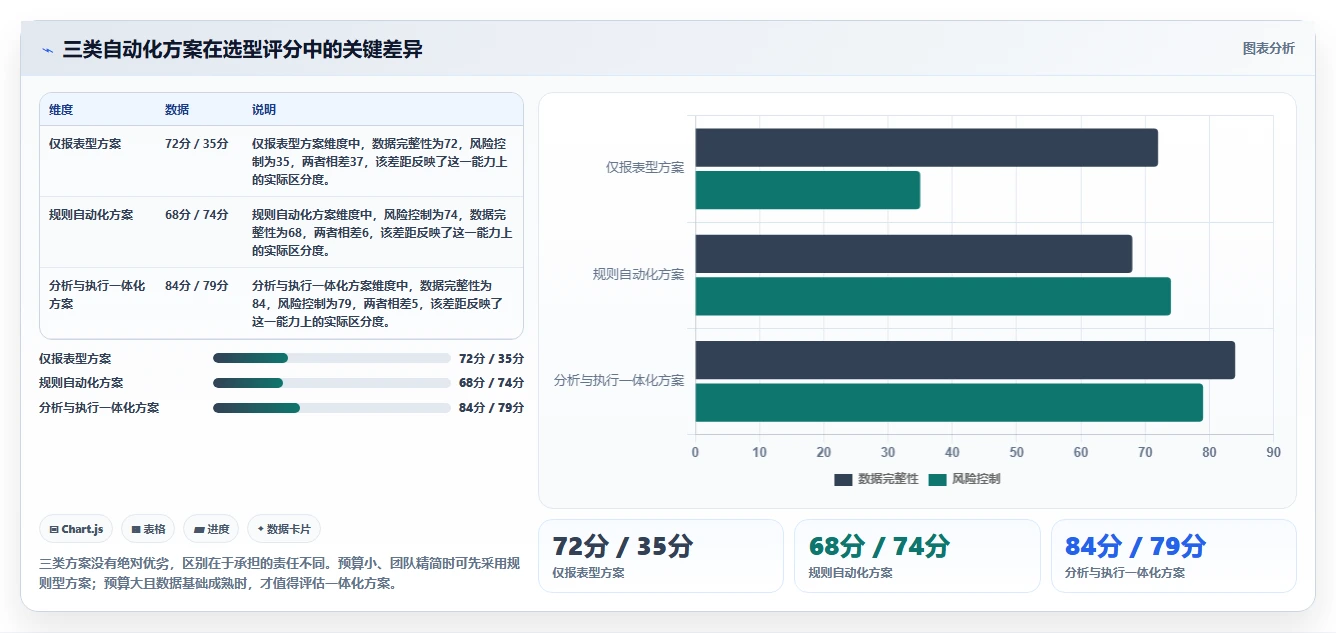
Task: Click the 仅报表型方案 description text in table
Action: point(382,162)
